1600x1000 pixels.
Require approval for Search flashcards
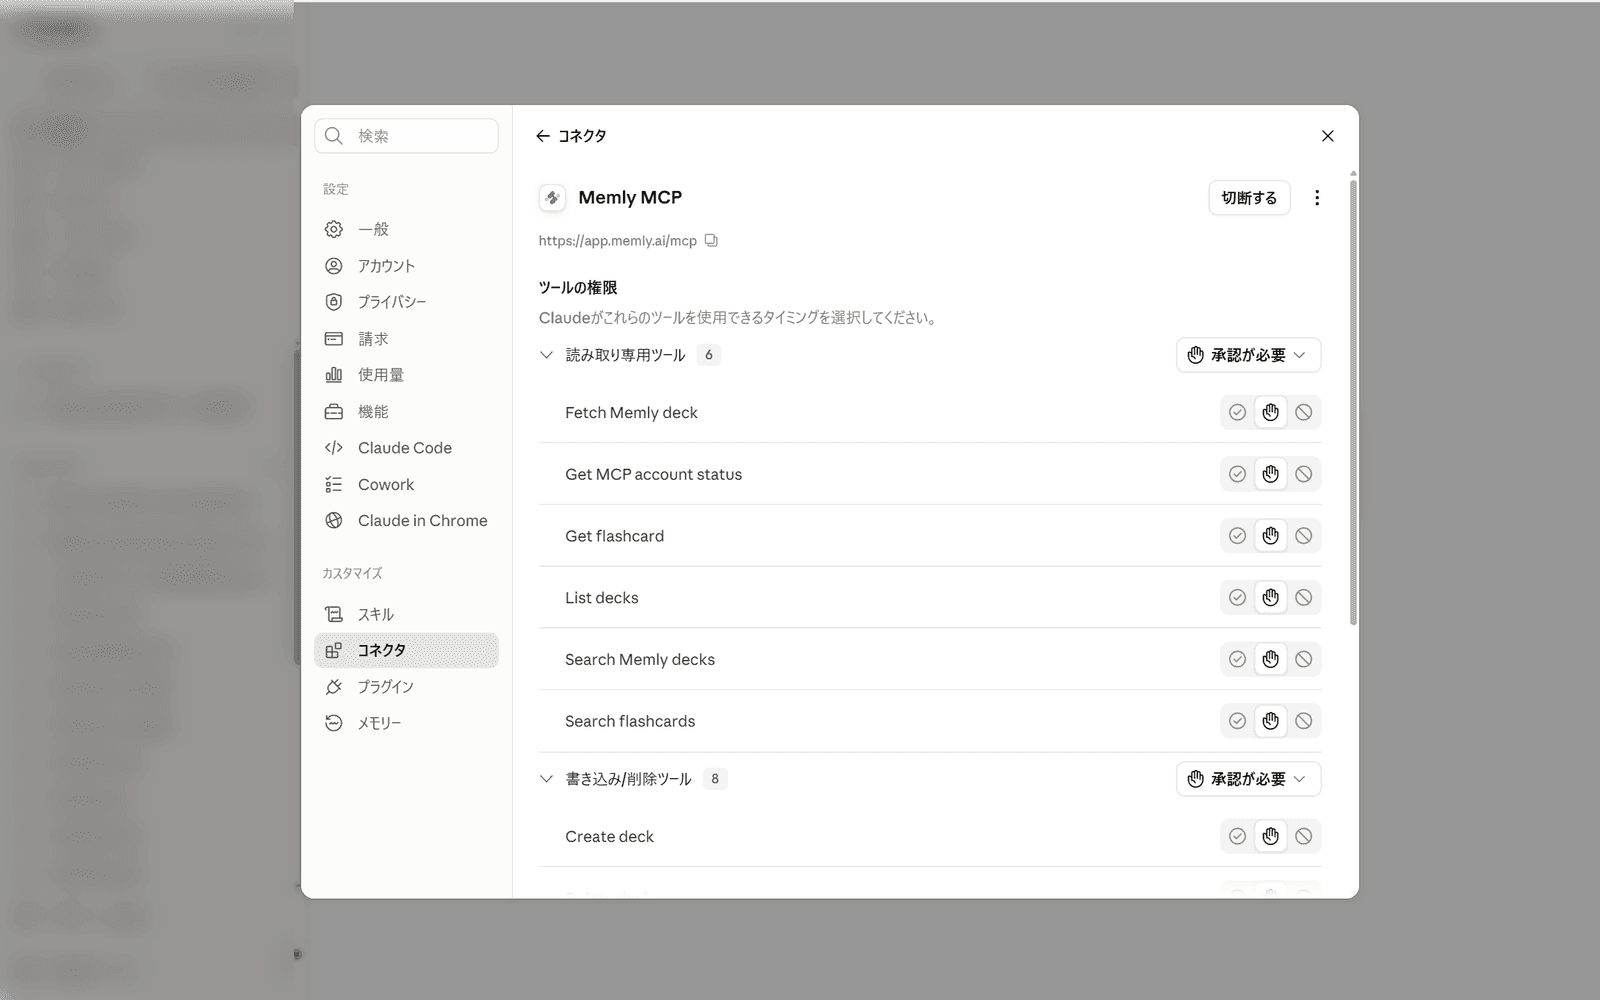click(1270, 721)
